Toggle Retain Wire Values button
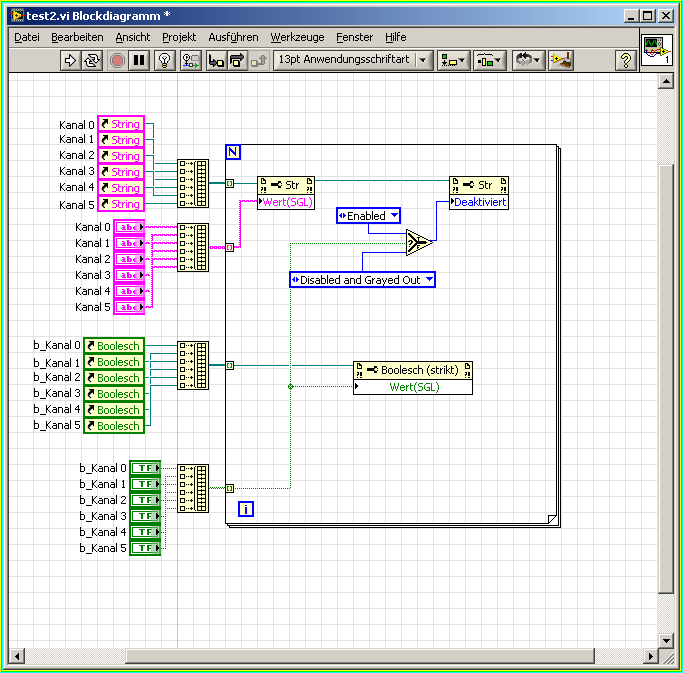The image size is (683, 673). pyautogui.click(x=190, y=60)
